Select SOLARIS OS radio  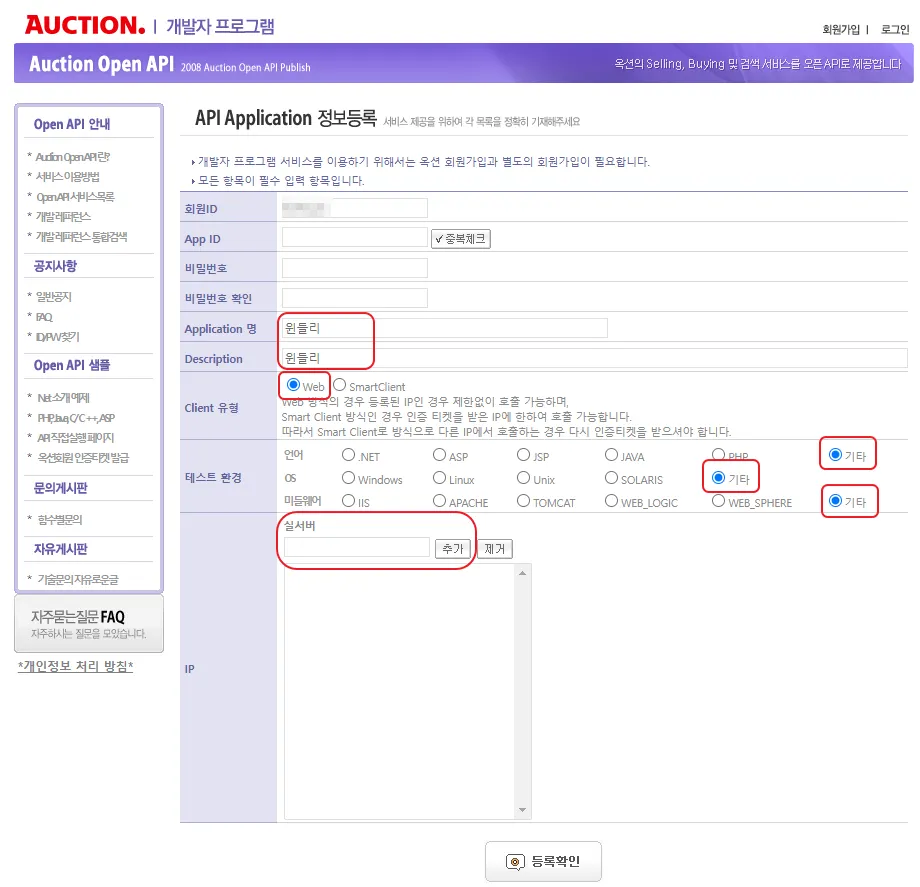(611, 478)
